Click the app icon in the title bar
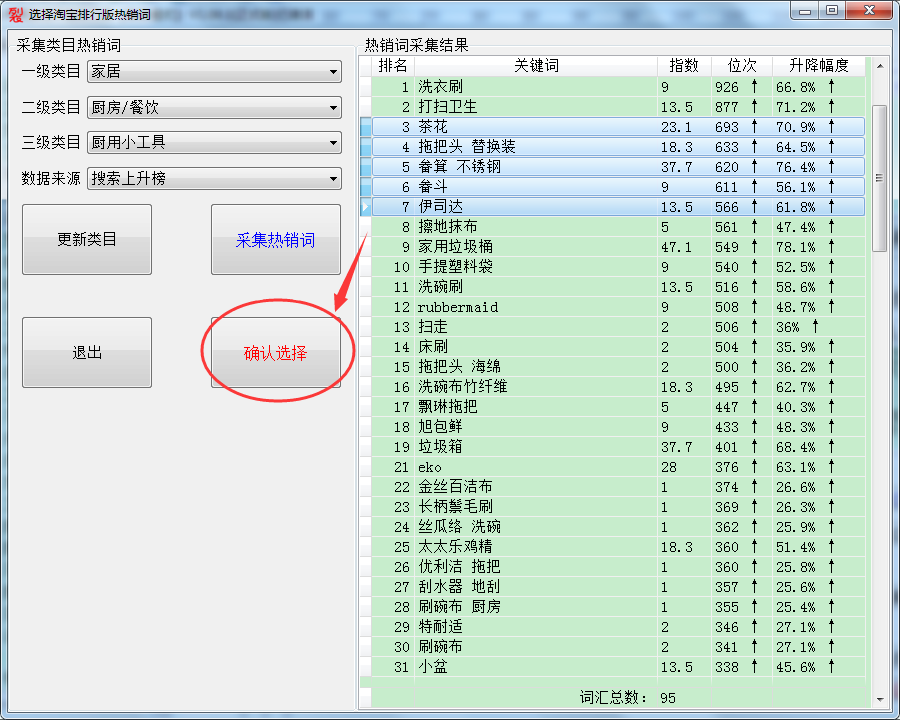Screen dimensions: 900x720 (14, 13)
